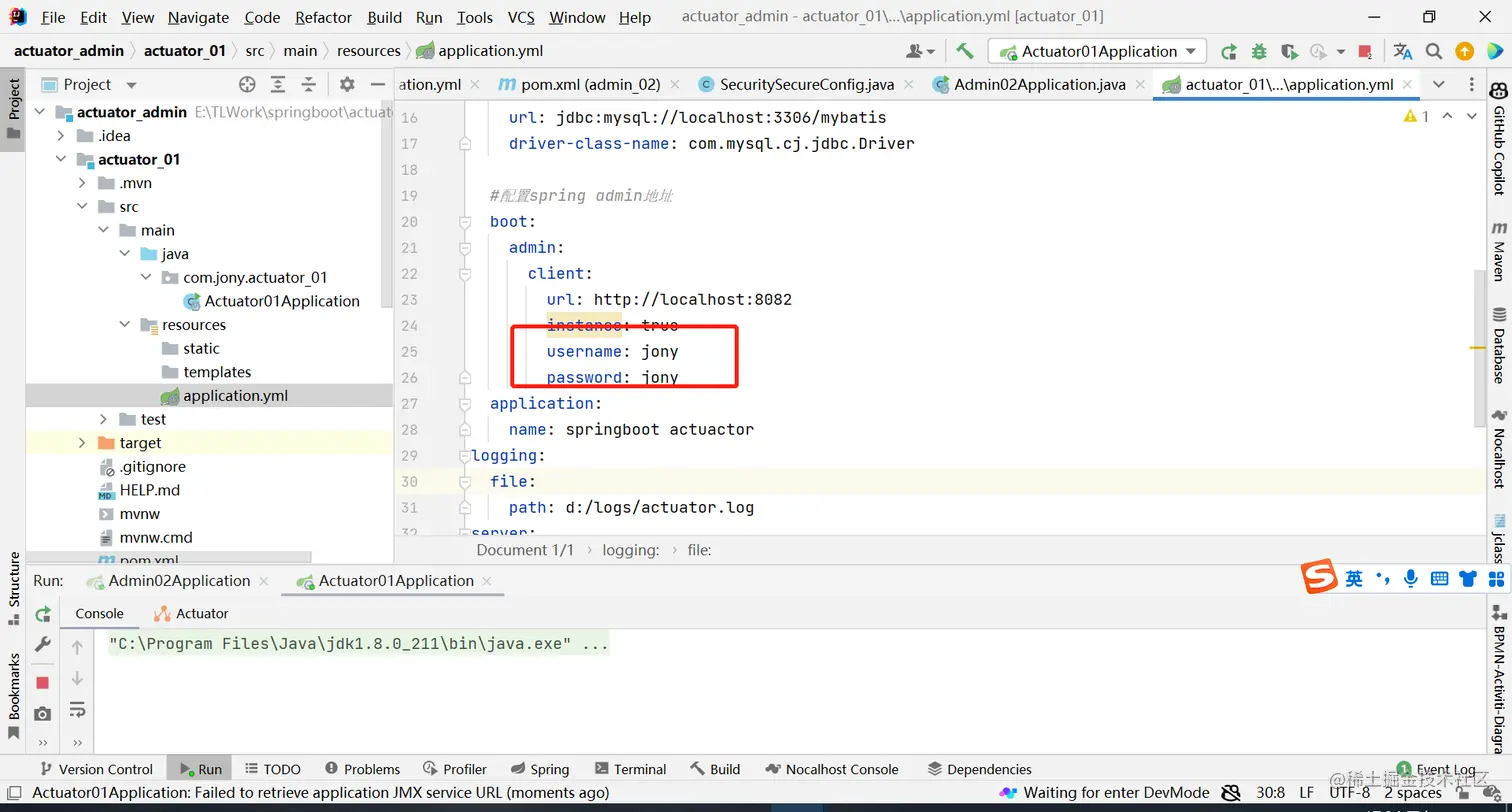The image size is (1512, 812).
Task: Dump threads with the camera icon
Action: point(43,713)
